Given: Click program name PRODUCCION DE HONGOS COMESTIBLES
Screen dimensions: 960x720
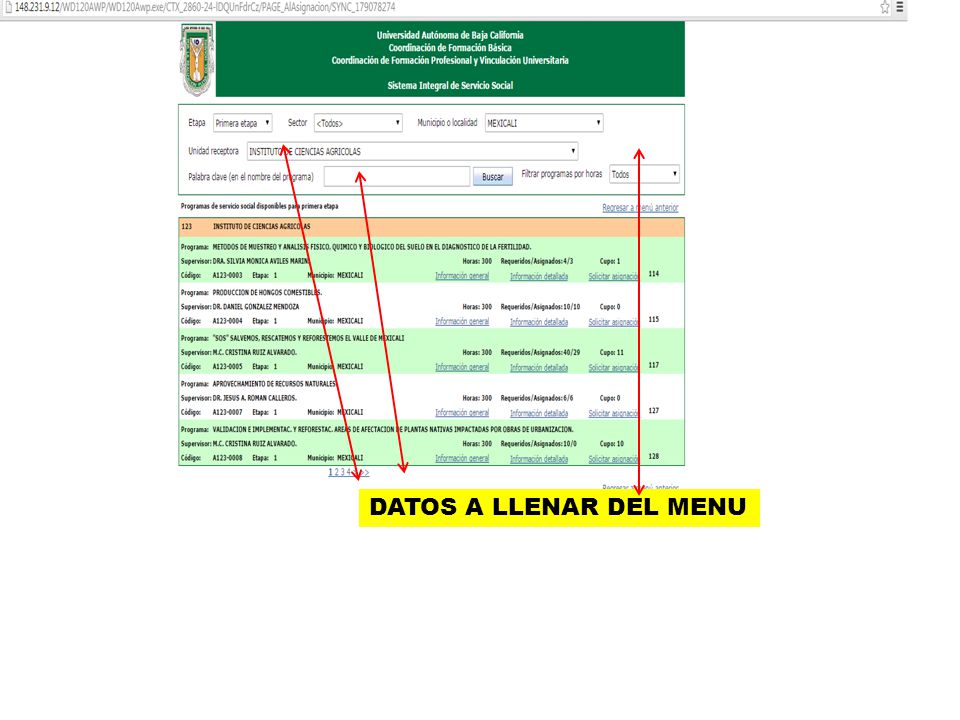Looking at the screenshot, I should (268, 293).
